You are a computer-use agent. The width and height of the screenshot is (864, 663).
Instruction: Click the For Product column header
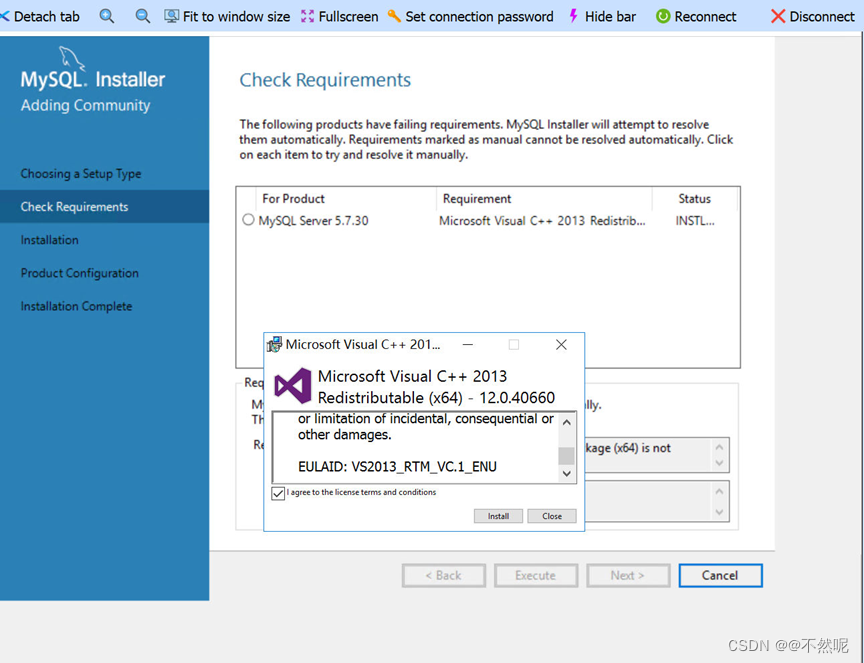pos(293,198)
